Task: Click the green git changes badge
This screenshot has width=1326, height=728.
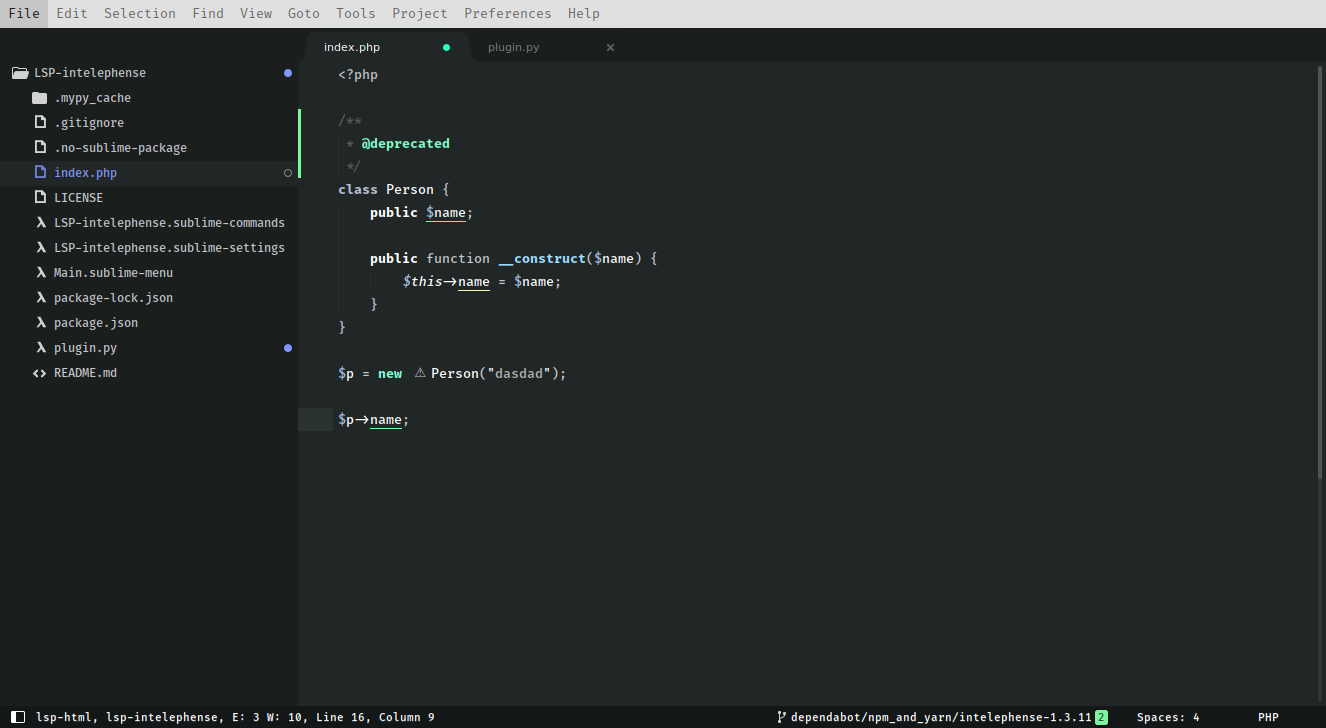Action: click(x=1101, y=717)
